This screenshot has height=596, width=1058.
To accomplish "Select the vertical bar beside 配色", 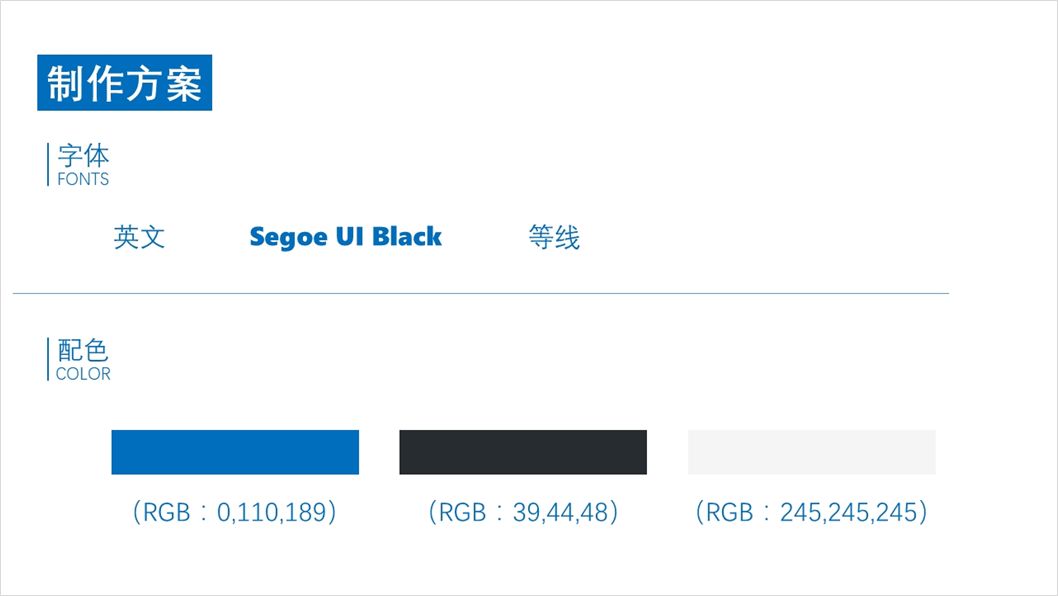I will [x=48, y=359].
